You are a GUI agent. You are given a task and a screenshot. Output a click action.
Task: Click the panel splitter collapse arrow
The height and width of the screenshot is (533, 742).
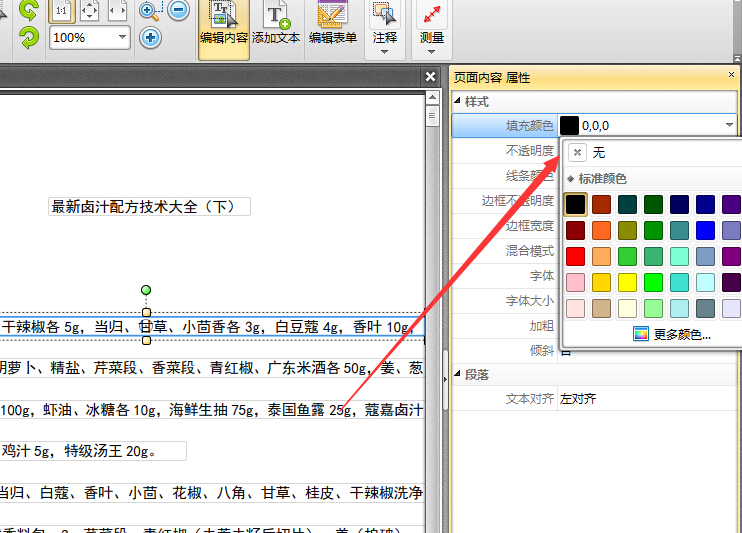445,379
